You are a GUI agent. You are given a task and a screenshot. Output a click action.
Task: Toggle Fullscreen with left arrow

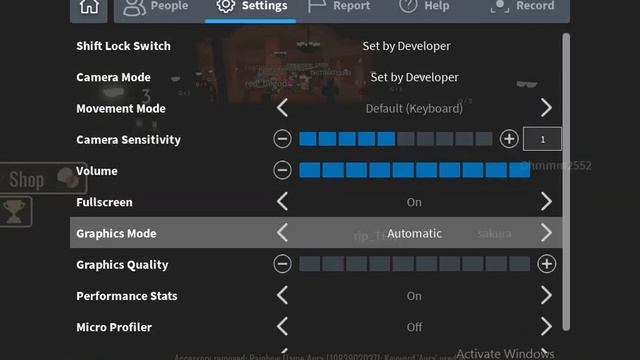[282, 202]
